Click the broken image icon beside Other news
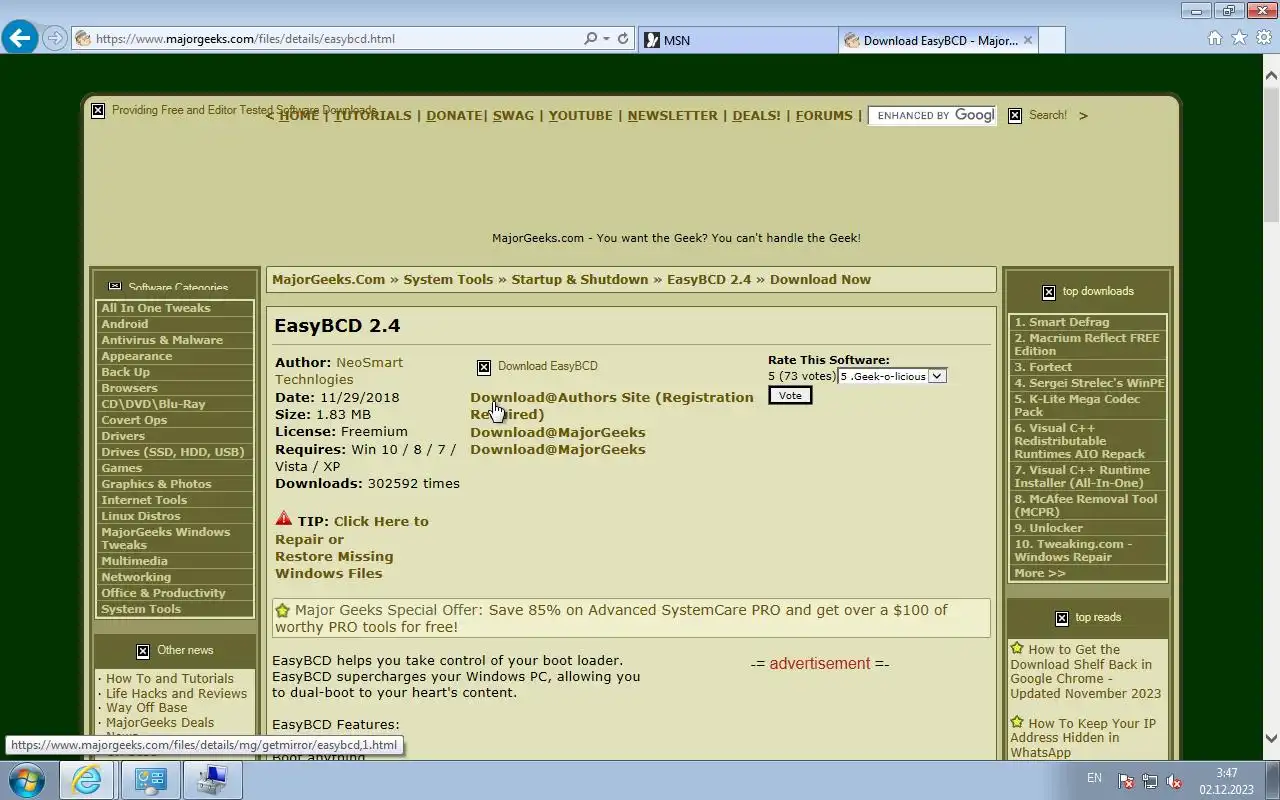The width and height of the screenshot is (1280, 800). [143, 651]
